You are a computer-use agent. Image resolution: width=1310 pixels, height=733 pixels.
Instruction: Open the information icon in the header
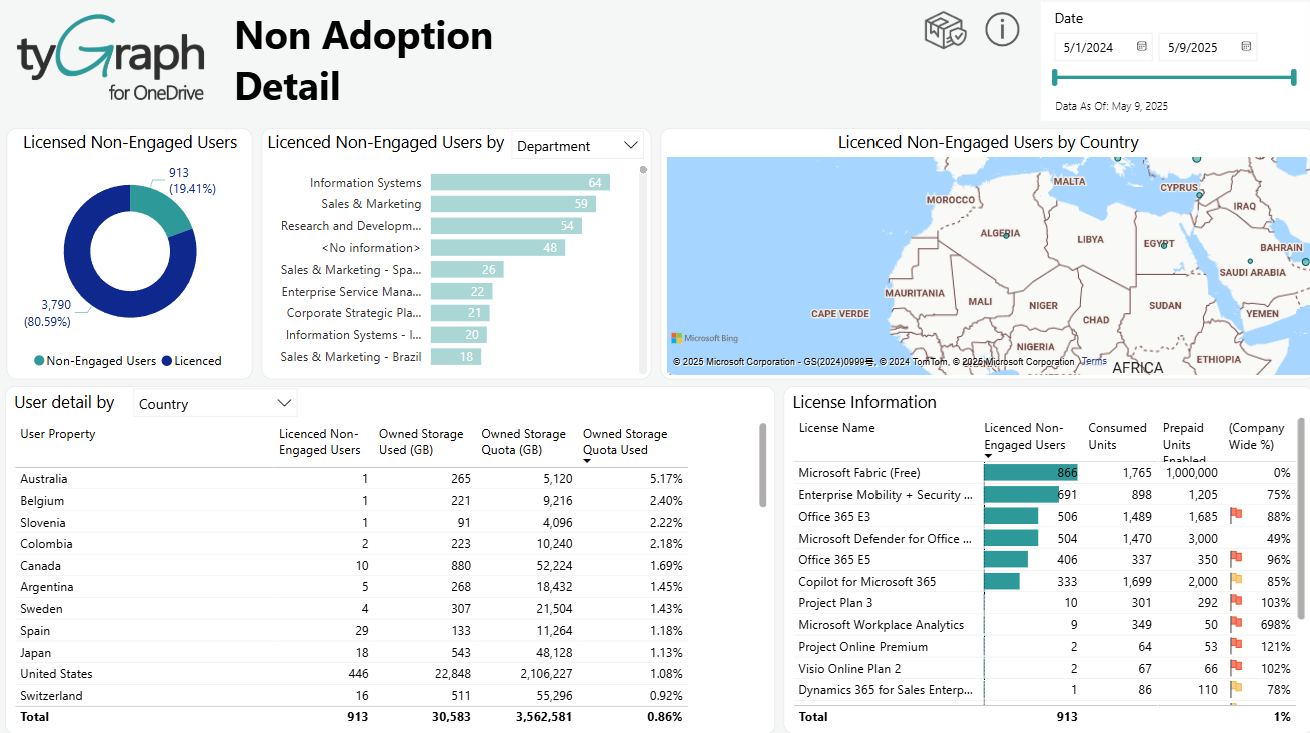tap(1002, 30)
